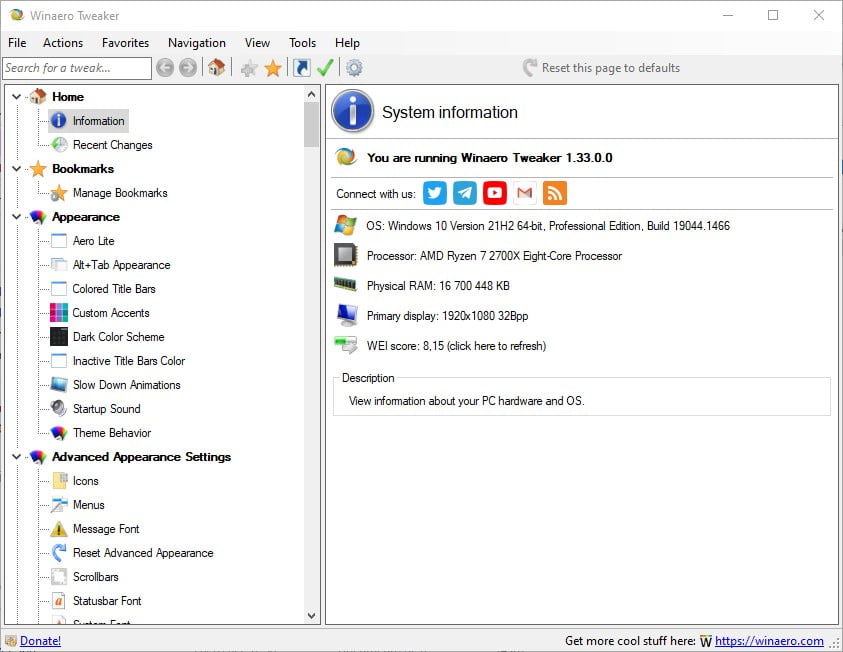Open the Actions menu

[63, 42]
